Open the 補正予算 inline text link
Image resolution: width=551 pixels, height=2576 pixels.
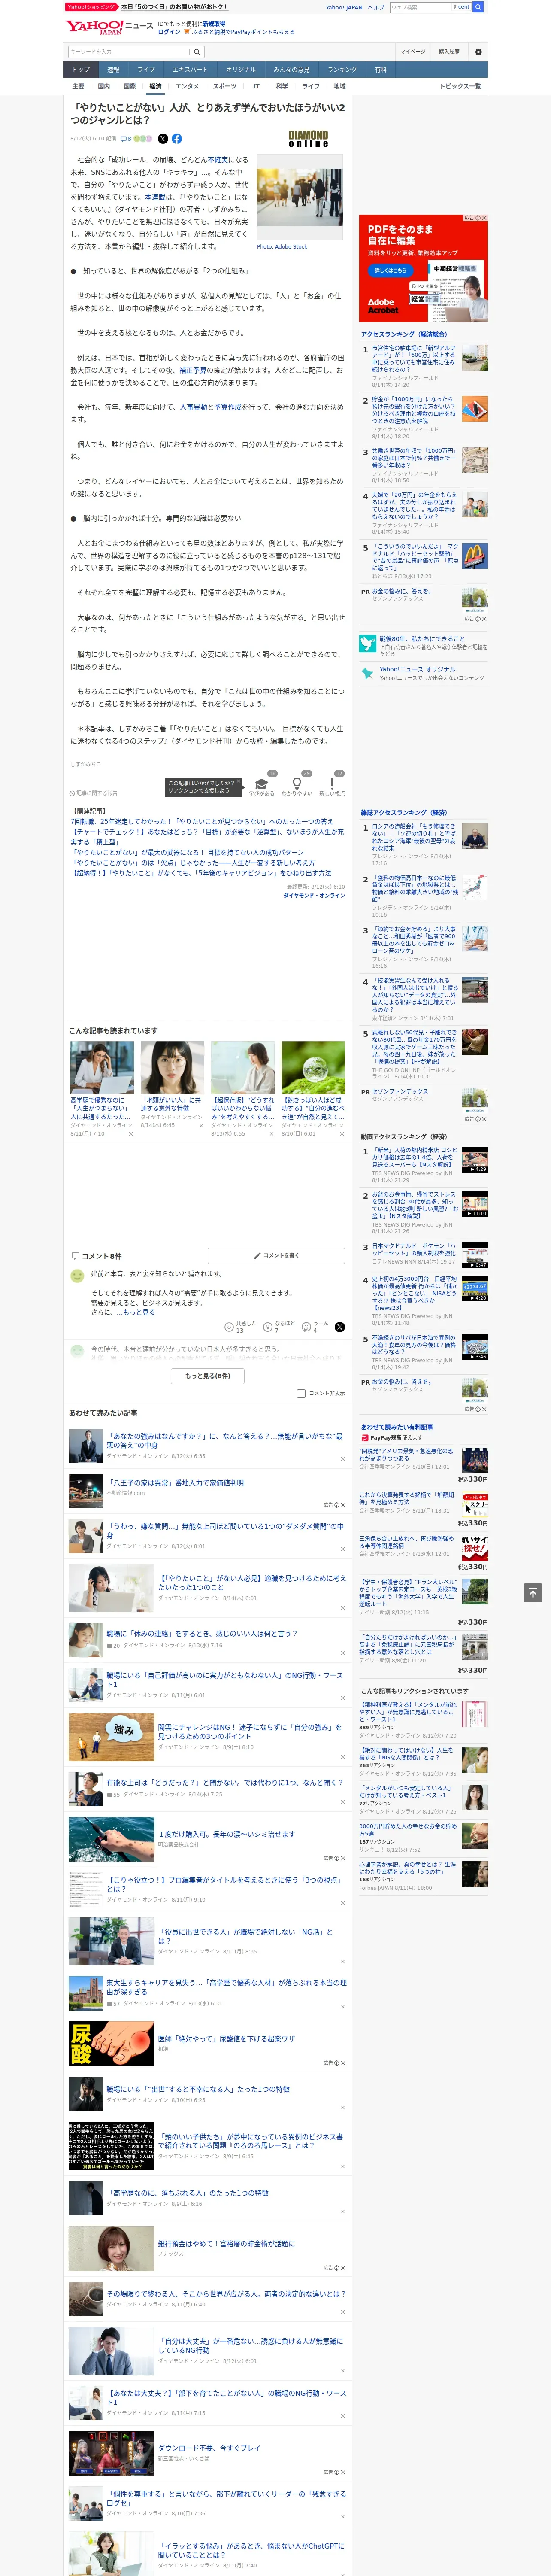coord(193,370)
